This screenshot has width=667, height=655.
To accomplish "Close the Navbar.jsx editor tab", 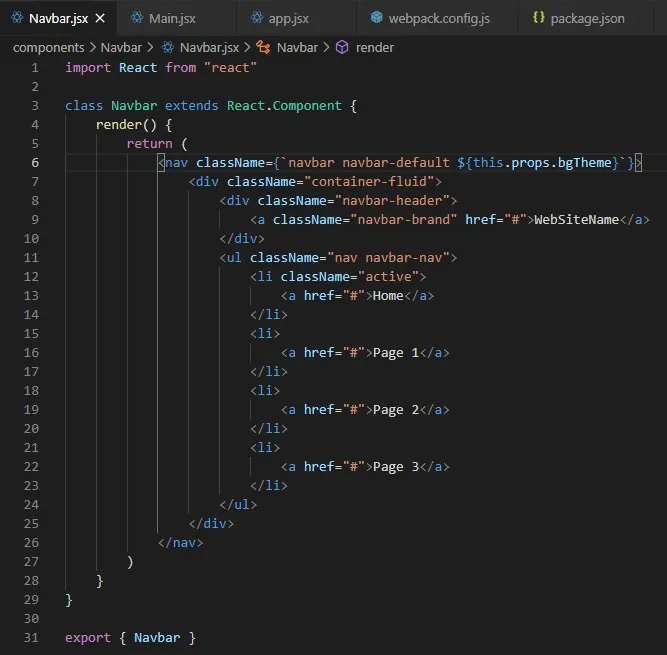I will point(100,17).
